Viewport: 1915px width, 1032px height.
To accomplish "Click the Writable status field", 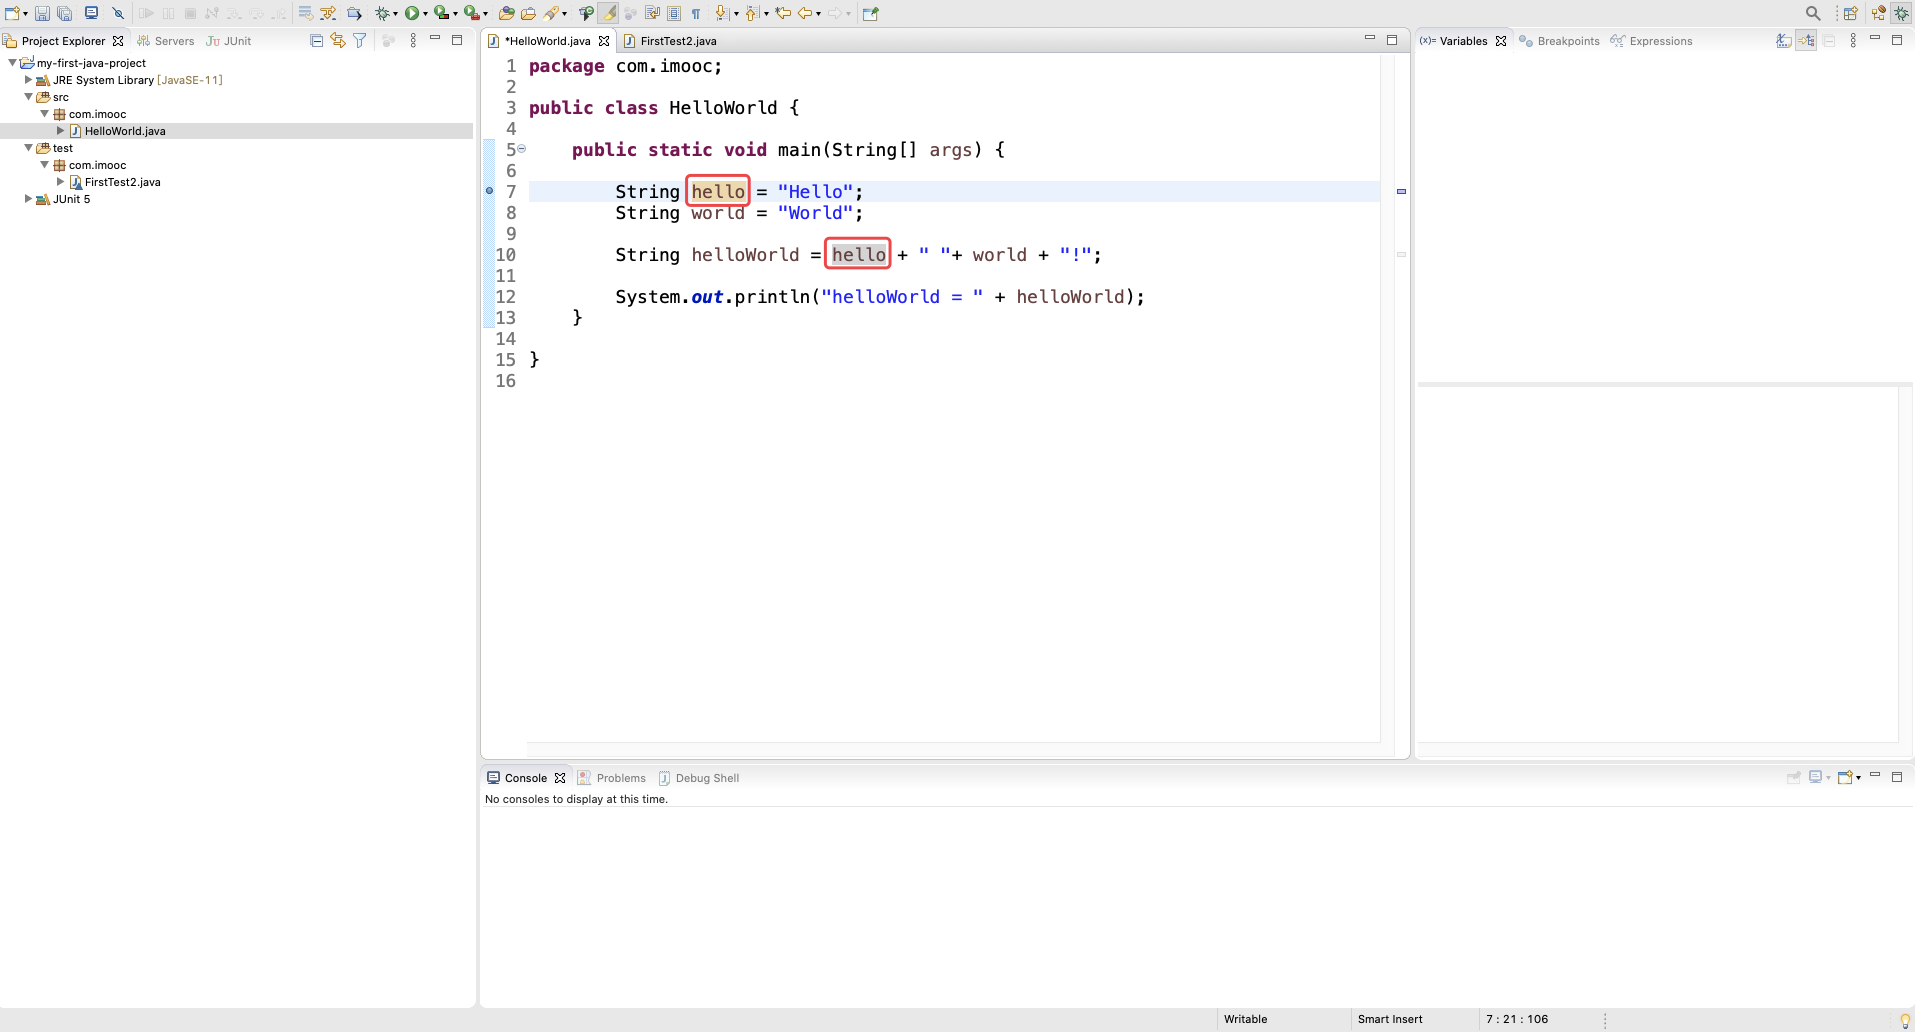I will pos(1245,1019).
